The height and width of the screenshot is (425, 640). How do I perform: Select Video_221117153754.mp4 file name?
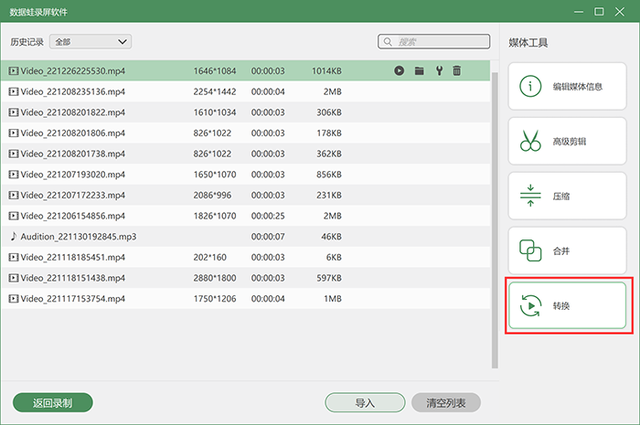click(73, 299)
